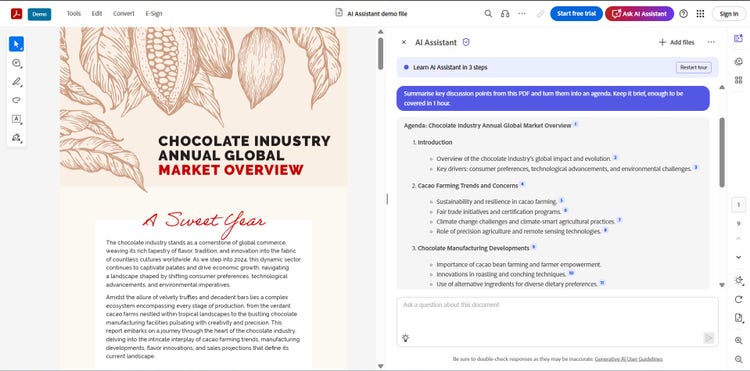Click citation 2 after global impact bullet

[615, 157]
